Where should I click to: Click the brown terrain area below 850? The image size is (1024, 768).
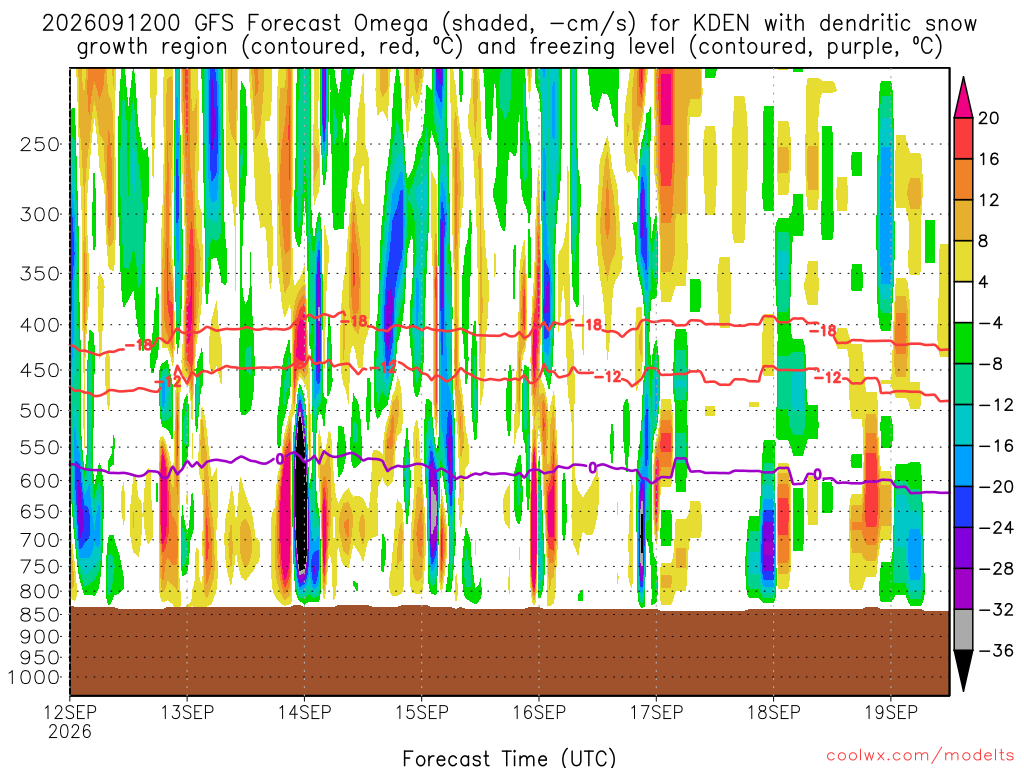click(x=509, y=650)
